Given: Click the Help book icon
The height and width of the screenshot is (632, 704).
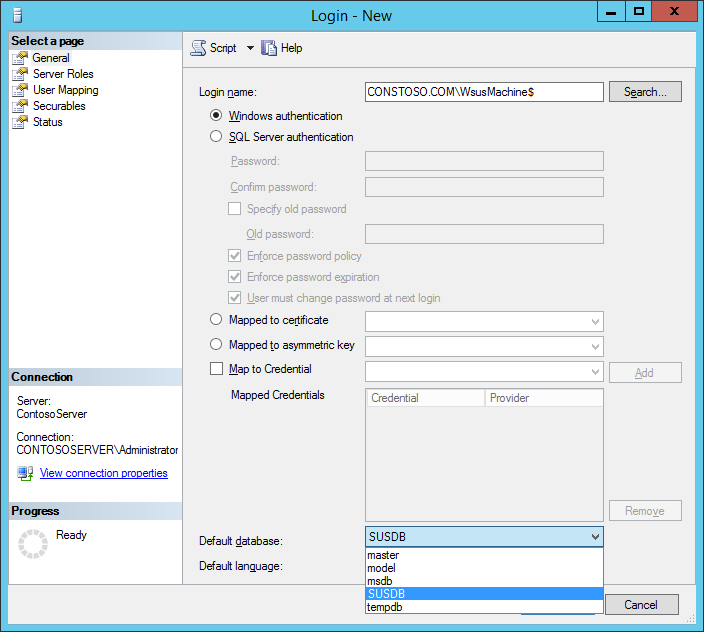Looking at the screenshot, I should (x=269, y=48).
